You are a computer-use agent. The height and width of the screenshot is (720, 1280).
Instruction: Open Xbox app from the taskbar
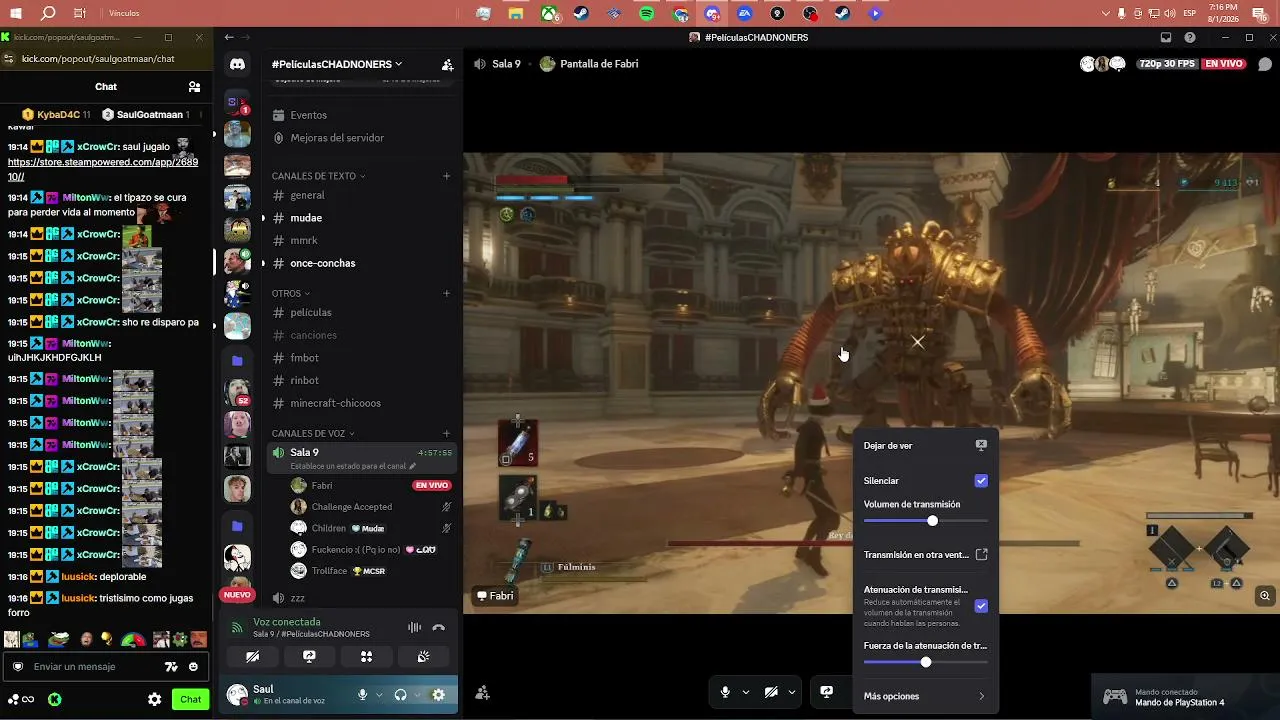tap(548, 14)
